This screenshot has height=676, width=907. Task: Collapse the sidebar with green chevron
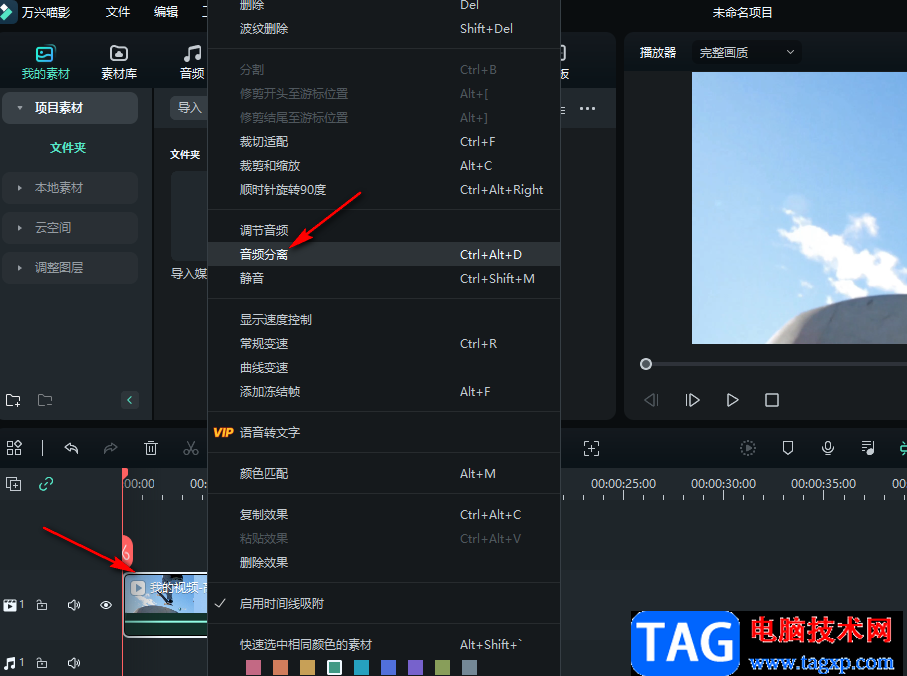pyautogui.click(x=130, y=400)
